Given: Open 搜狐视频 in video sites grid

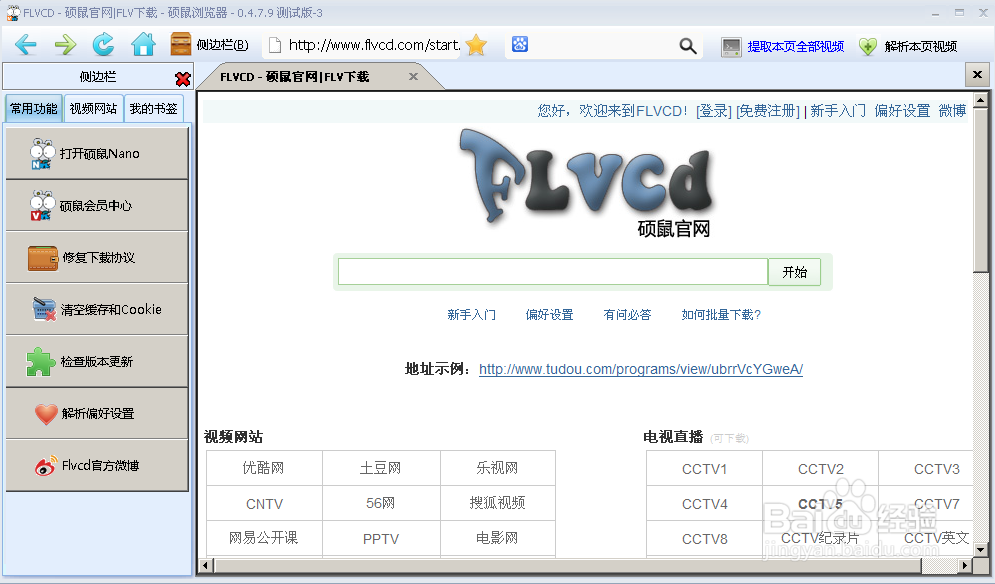Looking at the screenshot, I should pyautogui.click(x=498, y=503).
